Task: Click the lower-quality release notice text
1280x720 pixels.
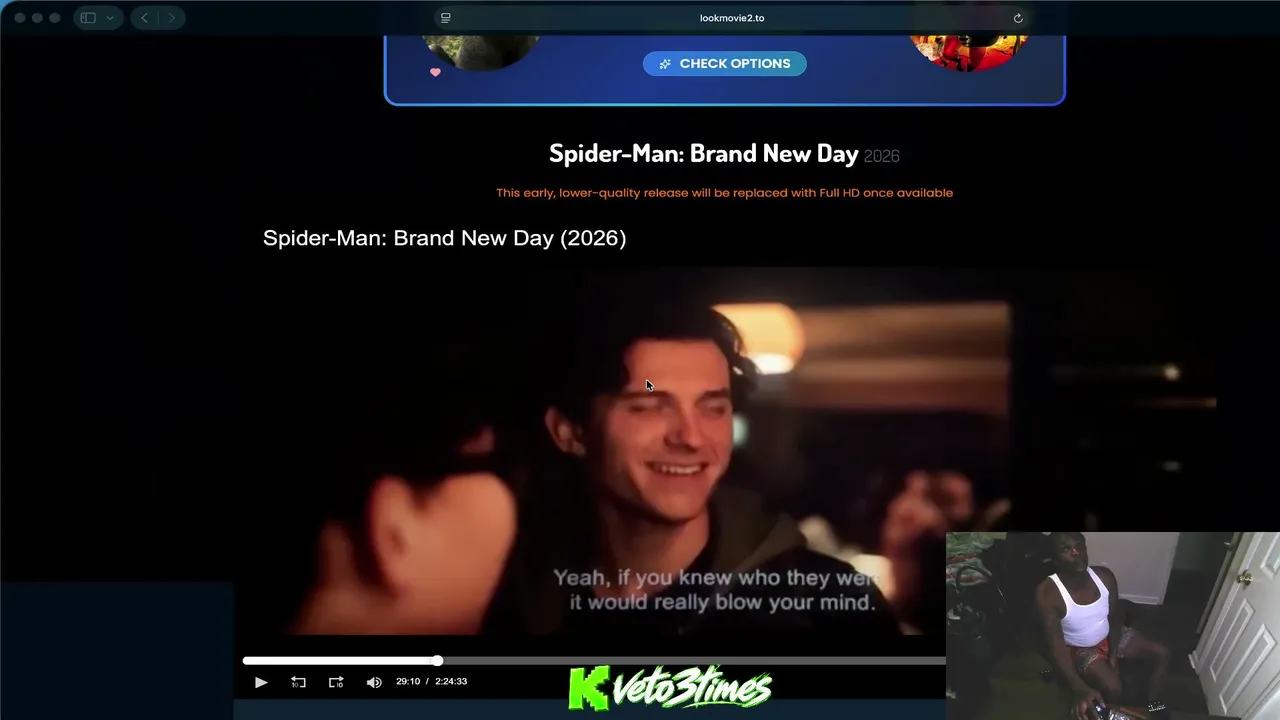Action: pyautogui.click(x=724, y=193)
